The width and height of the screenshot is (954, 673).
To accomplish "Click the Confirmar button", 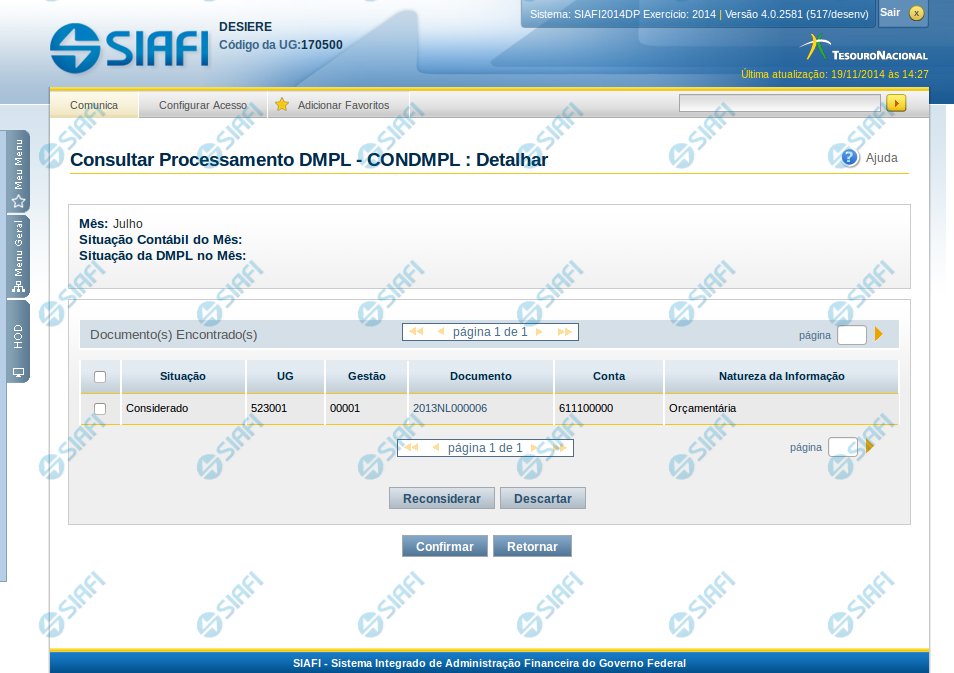I will click(444, 546).
